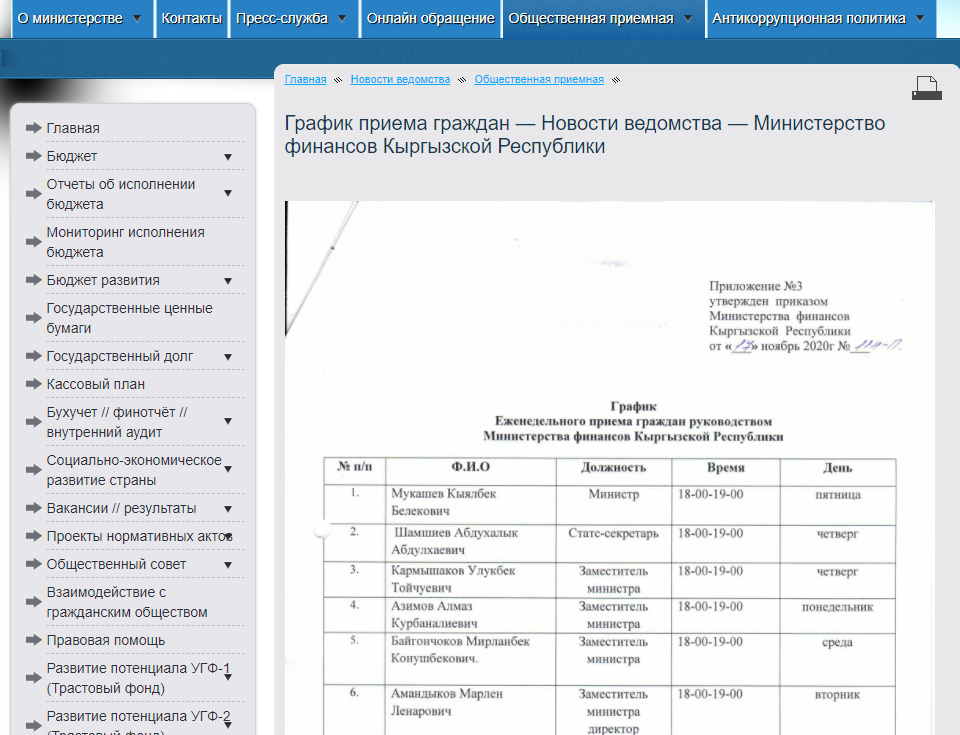Open the Новости ведомства breadcrumb link
The width and height of the screenshot is (960, 735).
click(x=399, y=79)
